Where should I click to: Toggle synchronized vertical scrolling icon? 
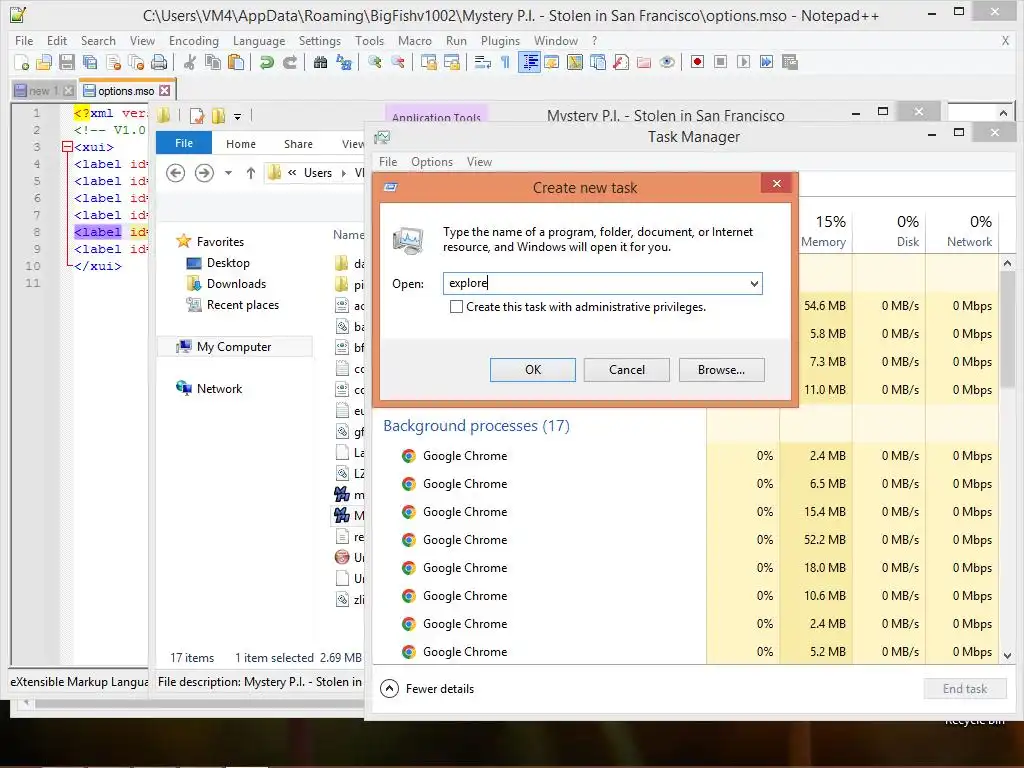point(428,62)
